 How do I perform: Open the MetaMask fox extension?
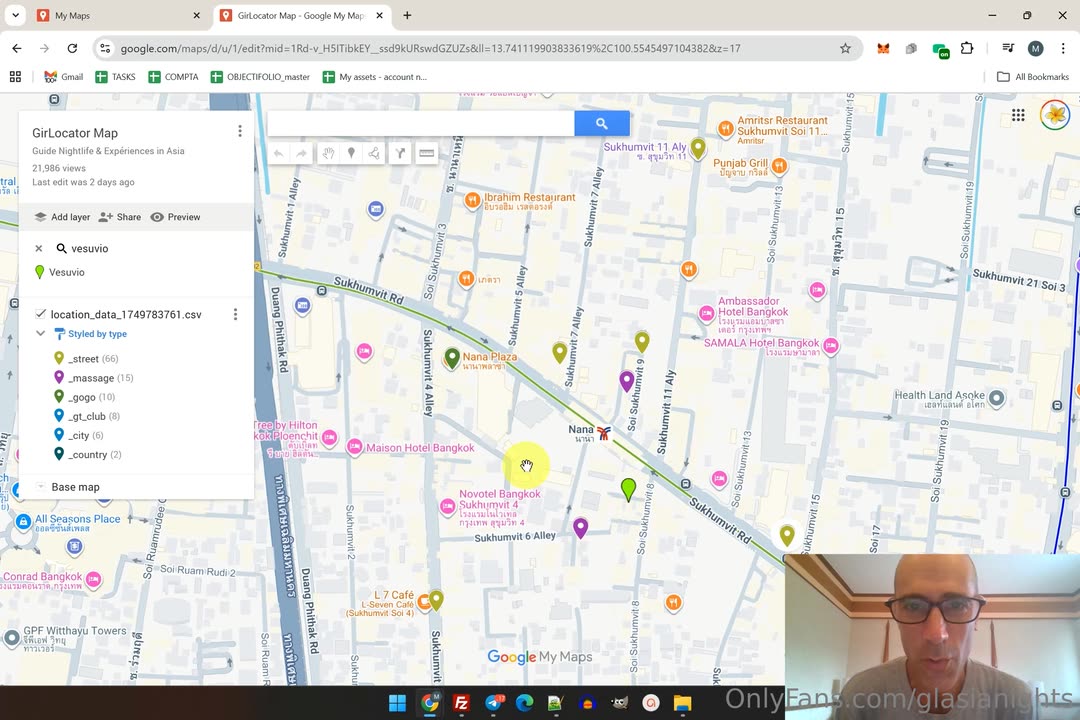(883, 48)
